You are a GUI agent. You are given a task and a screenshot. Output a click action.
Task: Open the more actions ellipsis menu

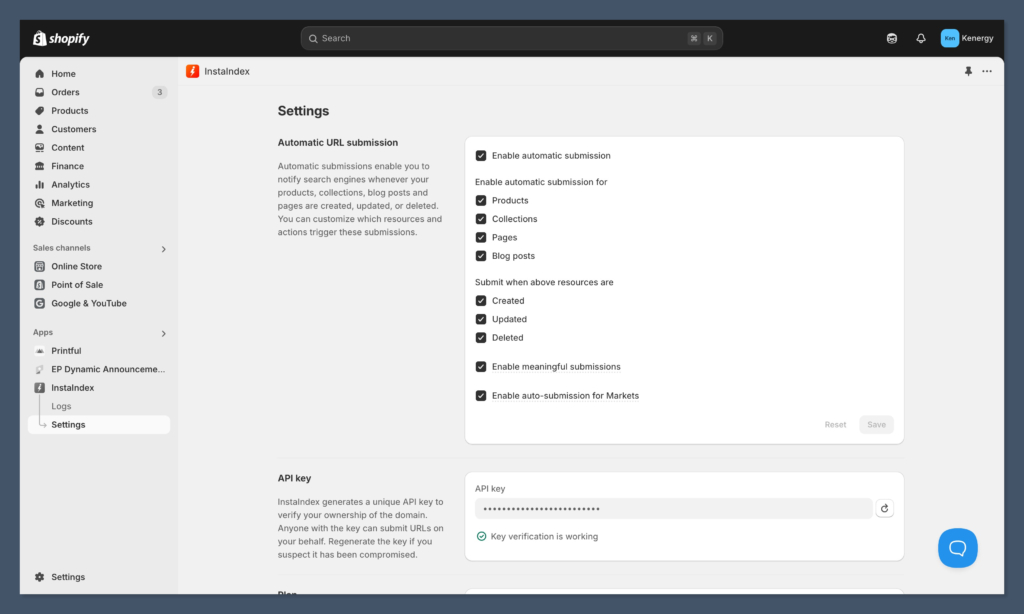987,71
